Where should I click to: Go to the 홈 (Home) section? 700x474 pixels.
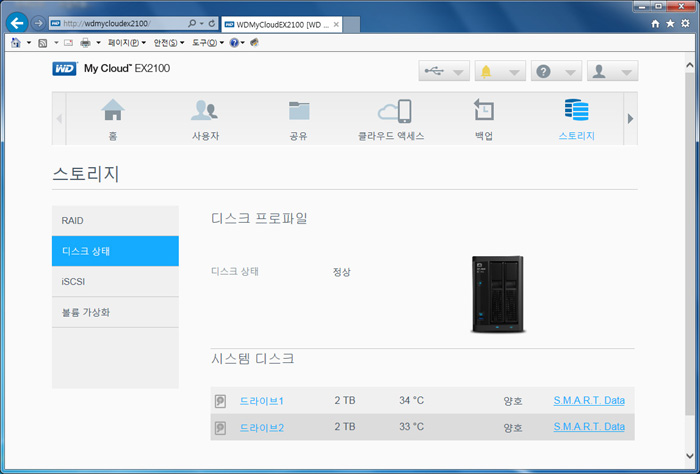click(x=113, y=119)
